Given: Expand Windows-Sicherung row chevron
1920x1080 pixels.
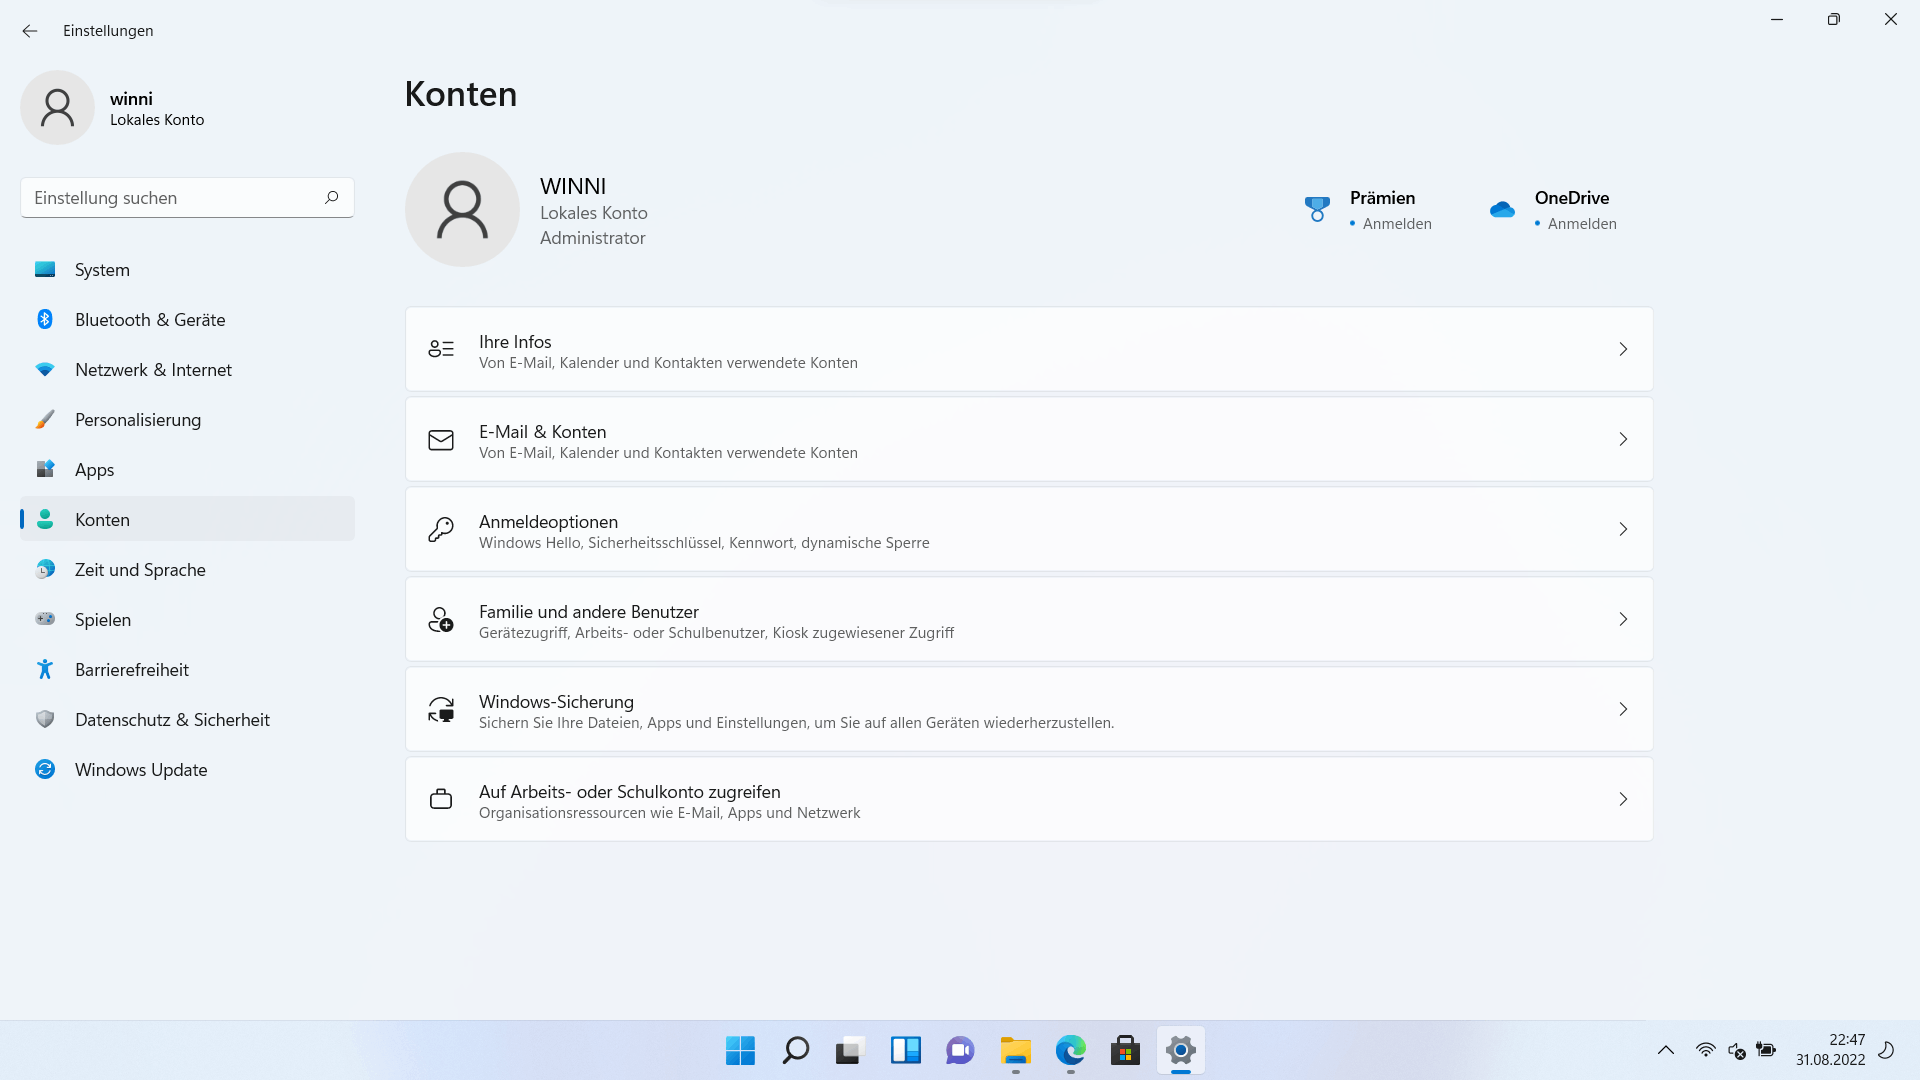Looking at the screenshot, I should tap(1623, 709).
